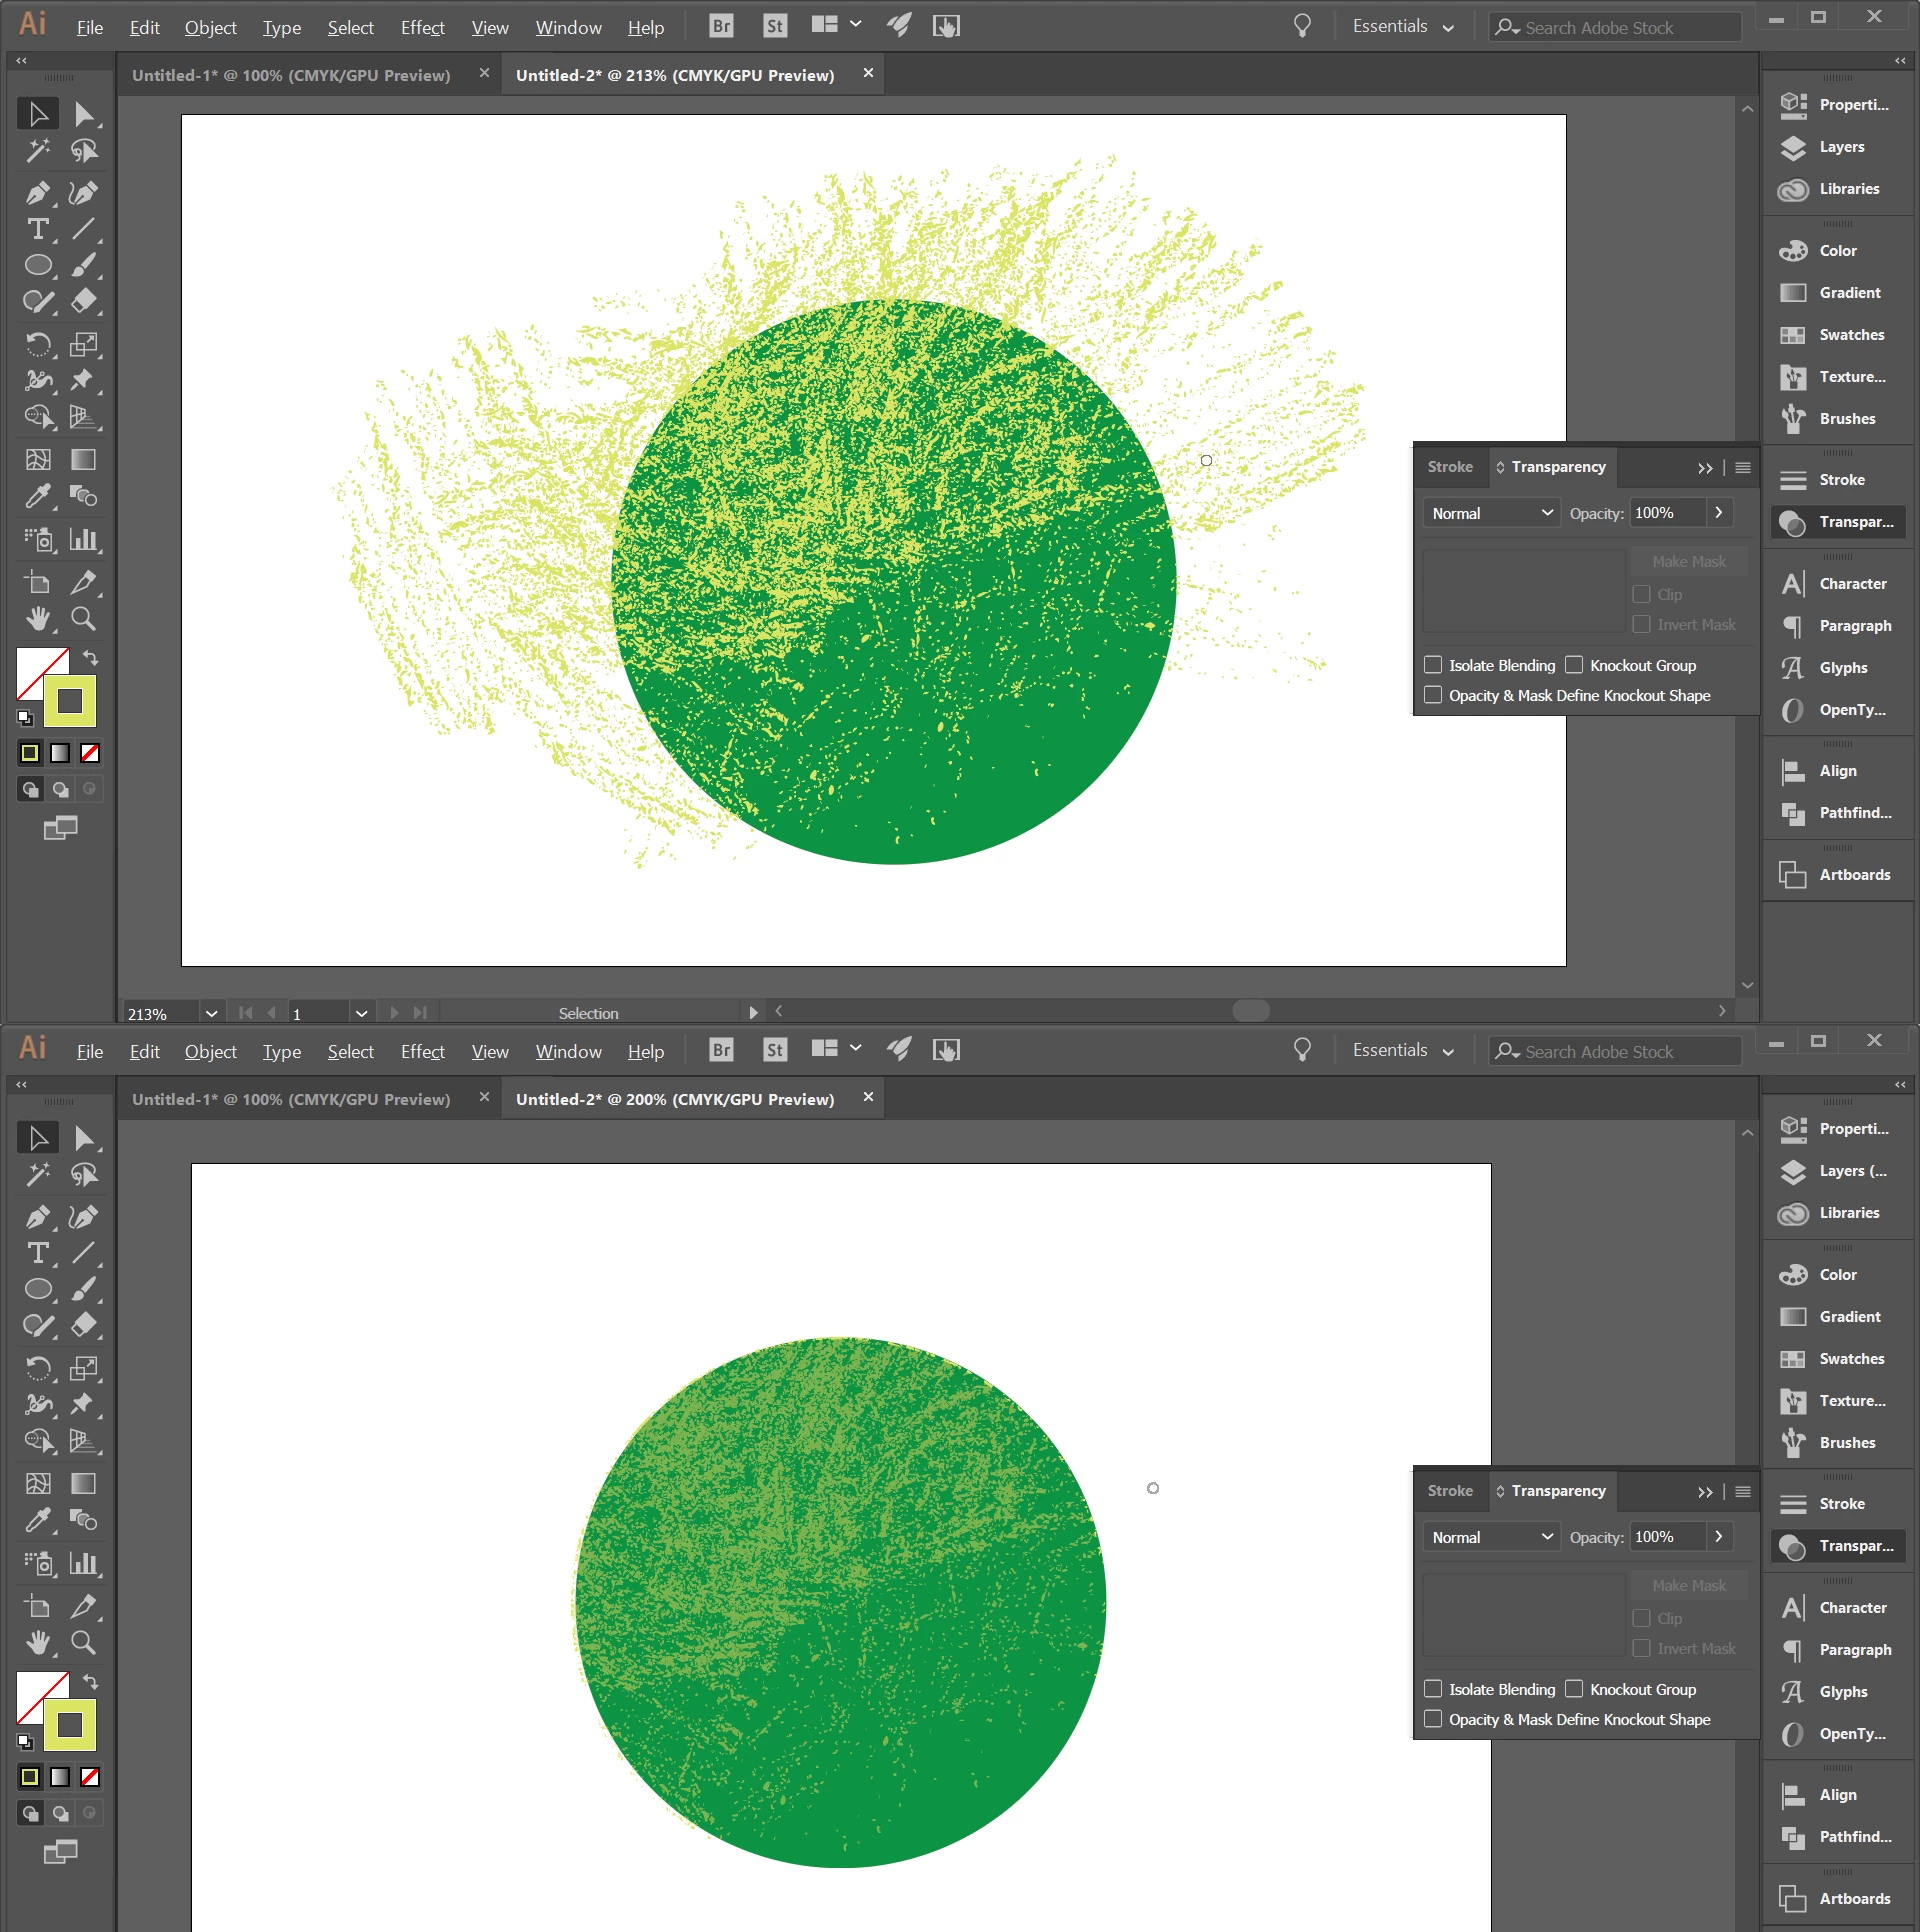The width and height of the screenshot is (1920, 1932).
Task: Click Stroke tab in upper Transparency panel group
Action: coord(1449,467)
